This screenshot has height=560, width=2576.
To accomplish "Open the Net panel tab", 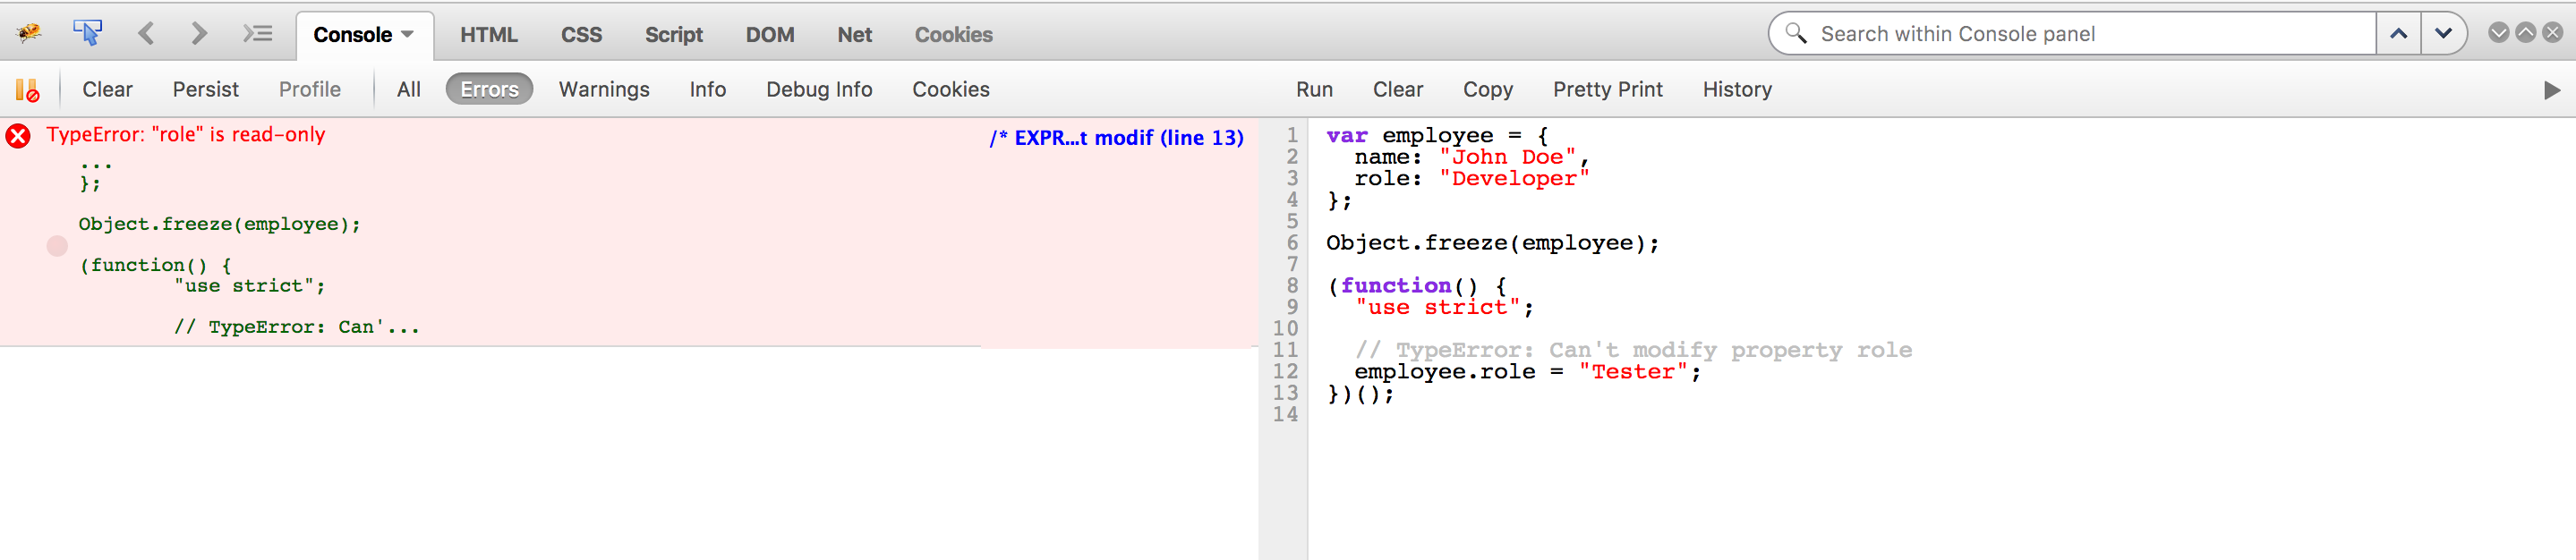I will (854, 34).
